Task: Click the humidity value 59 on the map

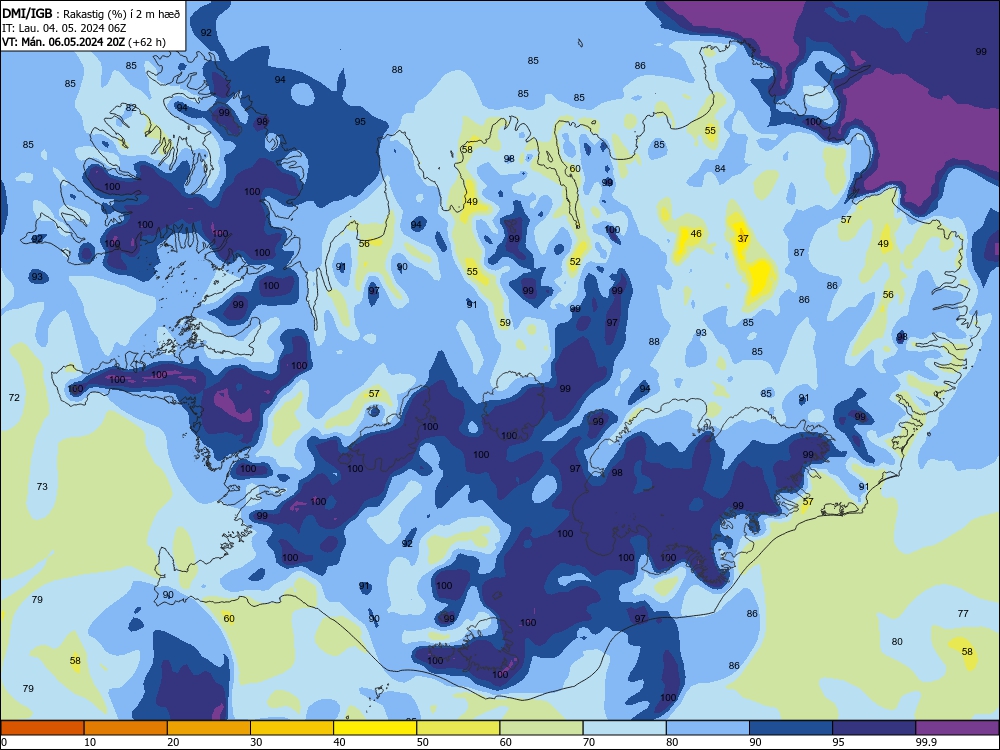Action: pos(505,323)
